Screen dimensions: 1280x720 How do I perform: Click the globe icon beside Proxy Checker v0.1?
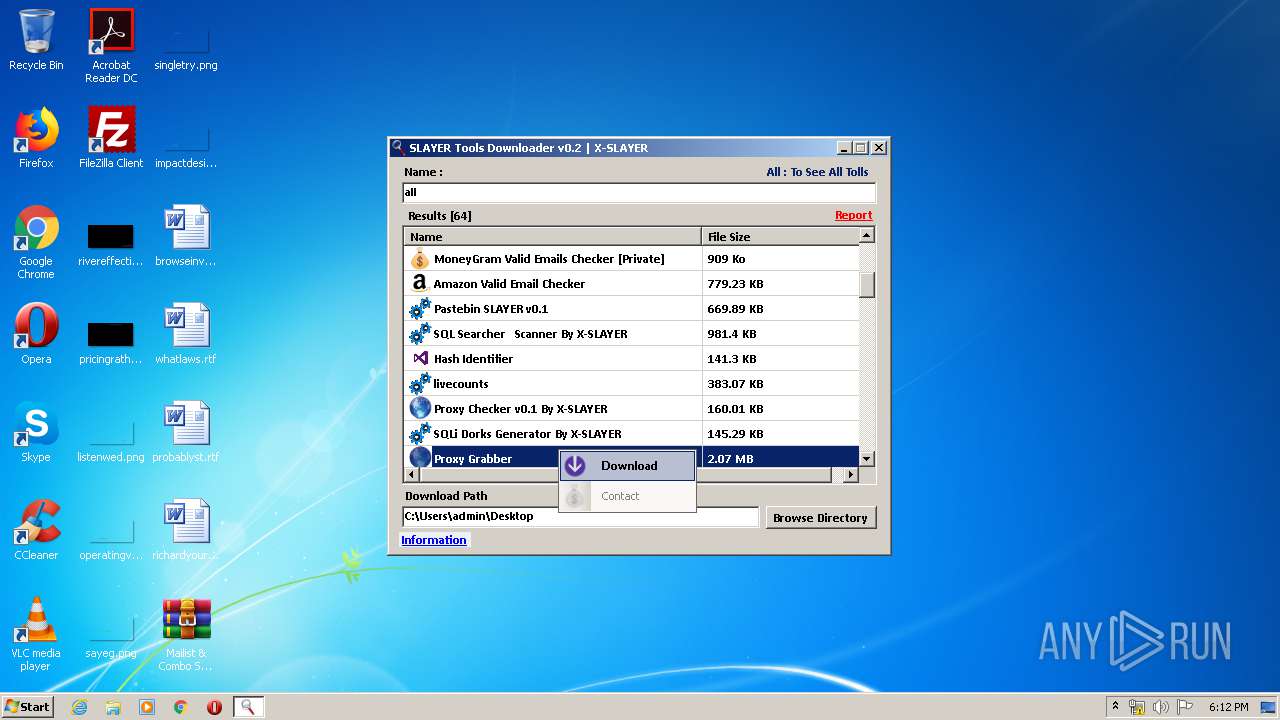click(x=420, y=409)
